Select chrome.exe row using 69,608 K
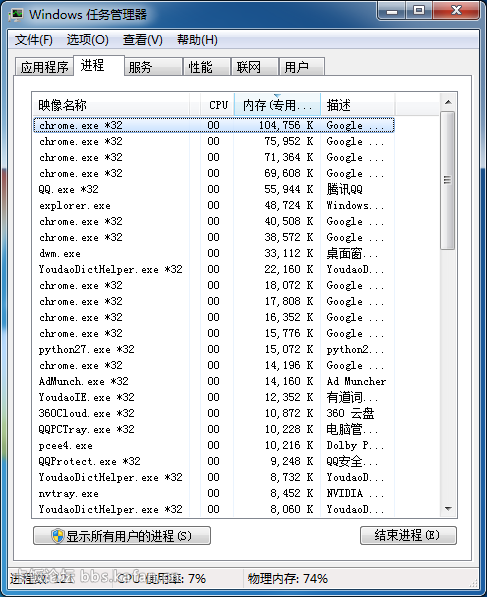This screenshot has height=597, width=487. click(214, 173)
